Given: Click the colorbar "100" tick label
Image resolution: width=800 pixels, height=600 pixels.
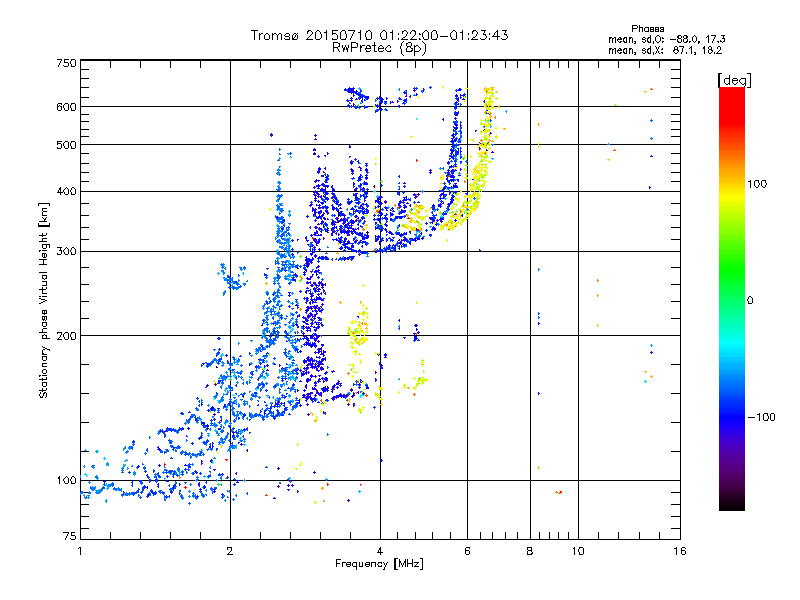Looking at the screenshot, I should 757,184.
